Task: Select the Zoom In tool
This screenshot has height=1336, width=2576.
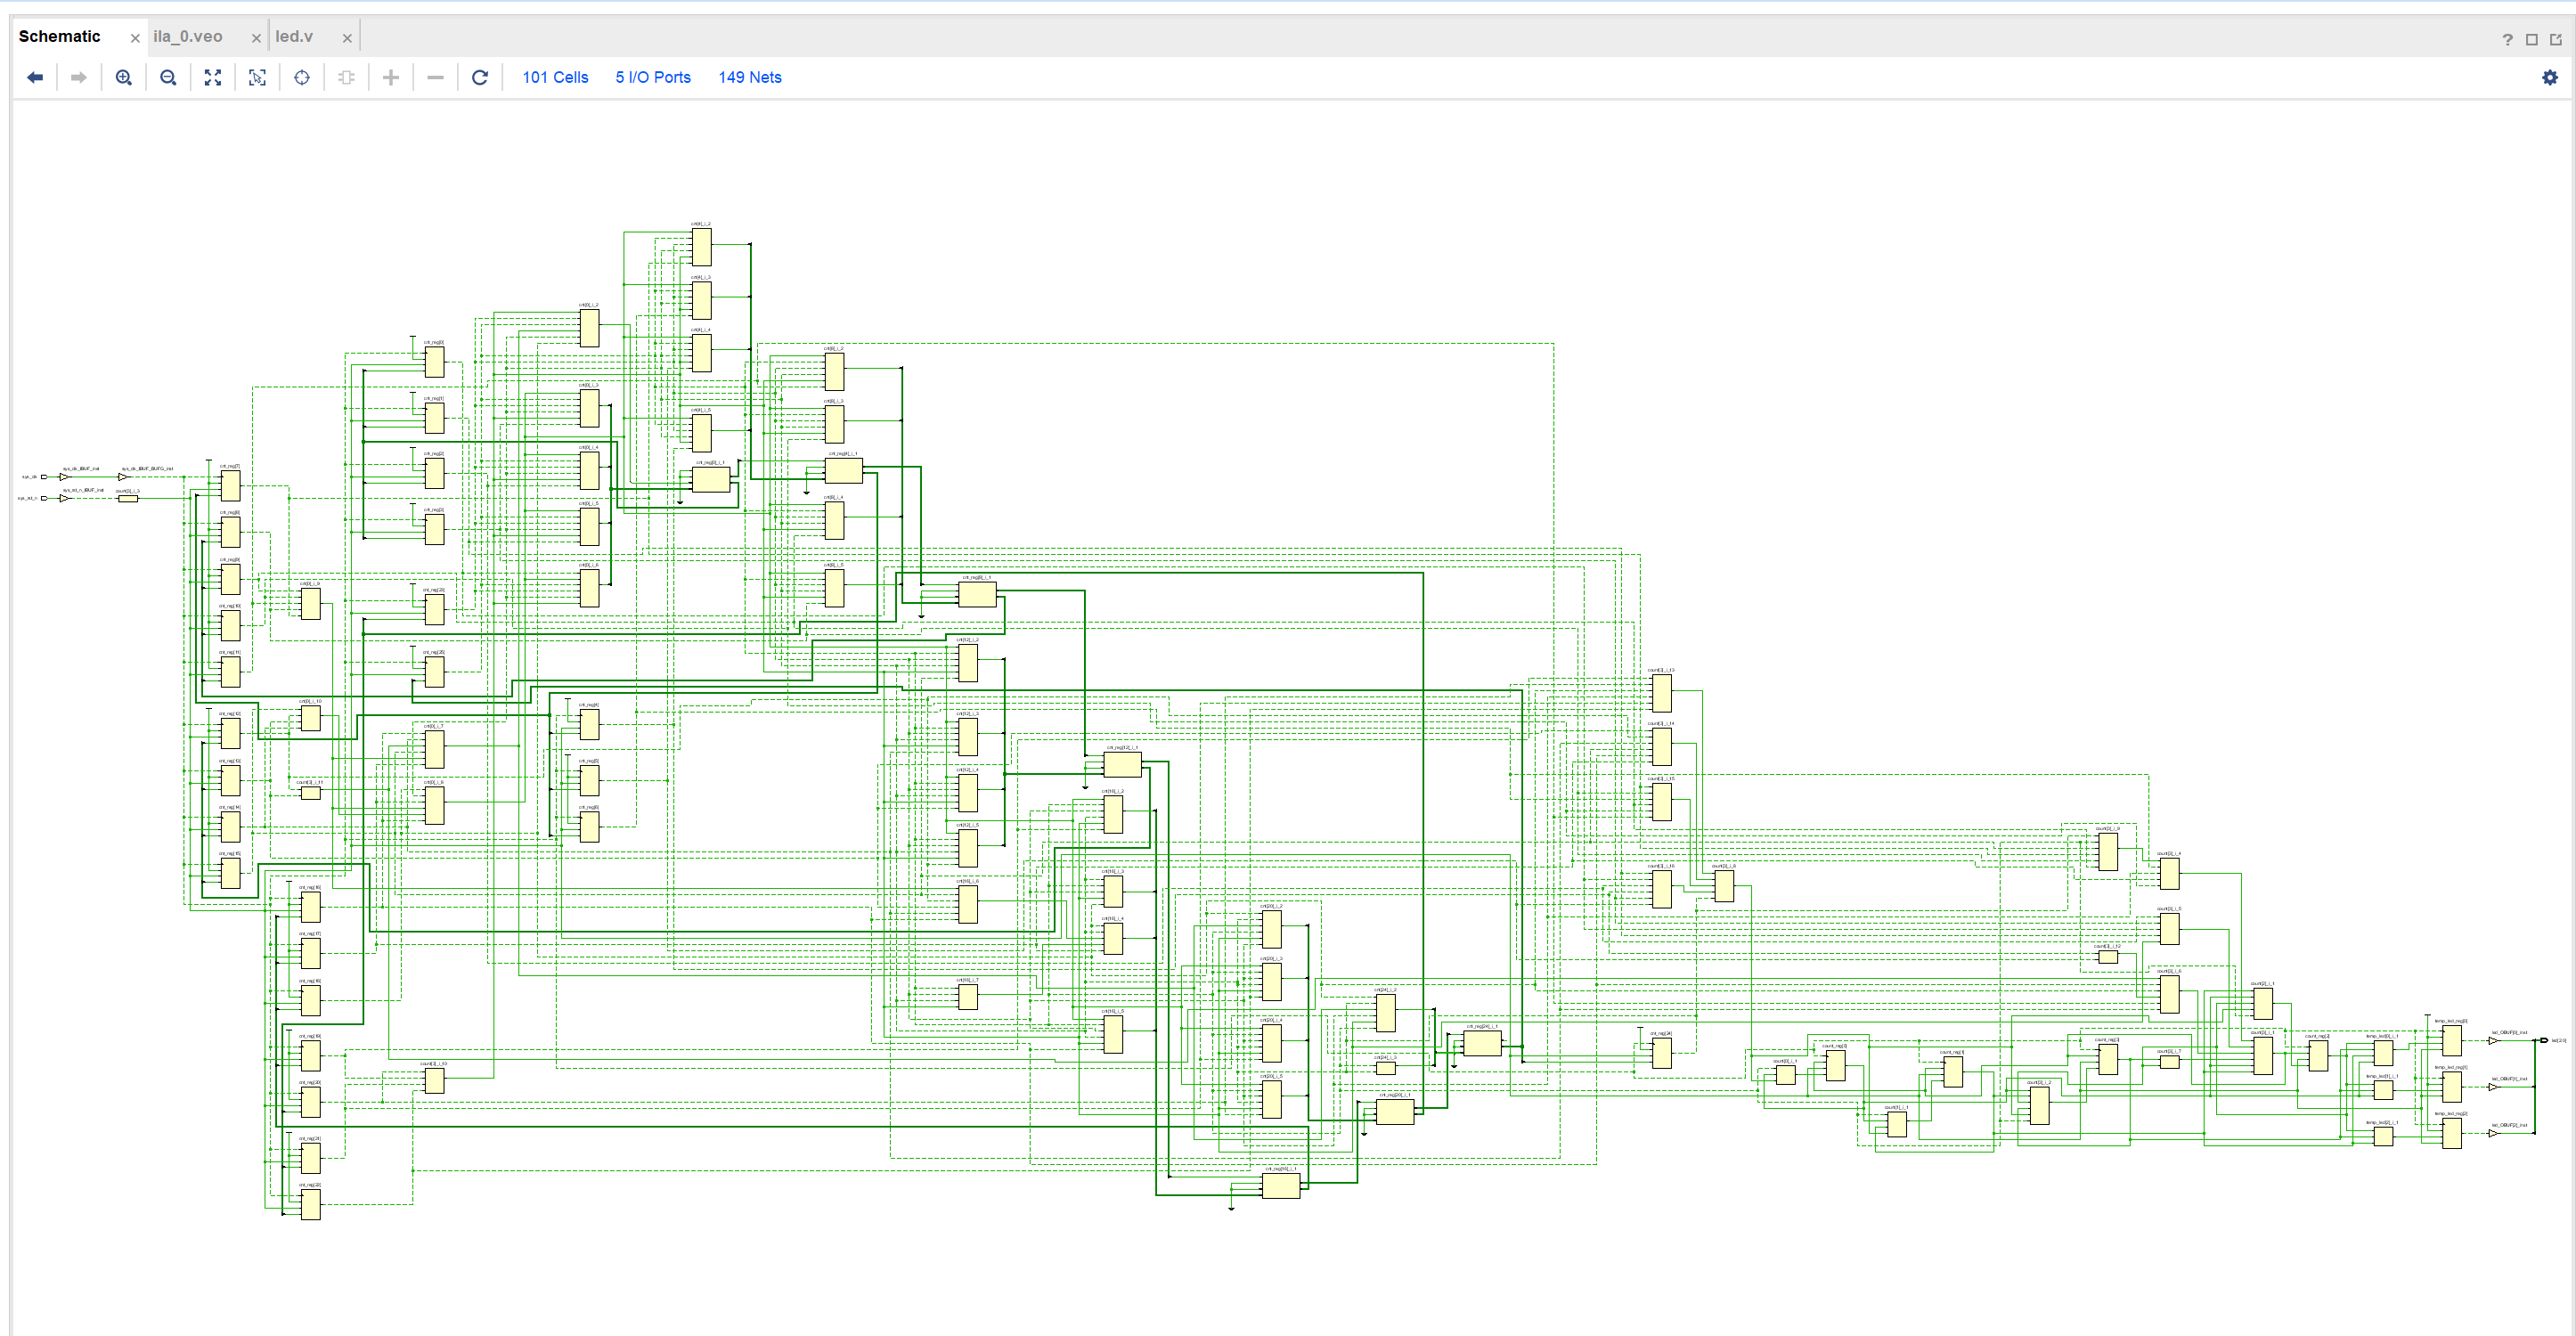Action: pyautogui.click(x=124, y=77)
